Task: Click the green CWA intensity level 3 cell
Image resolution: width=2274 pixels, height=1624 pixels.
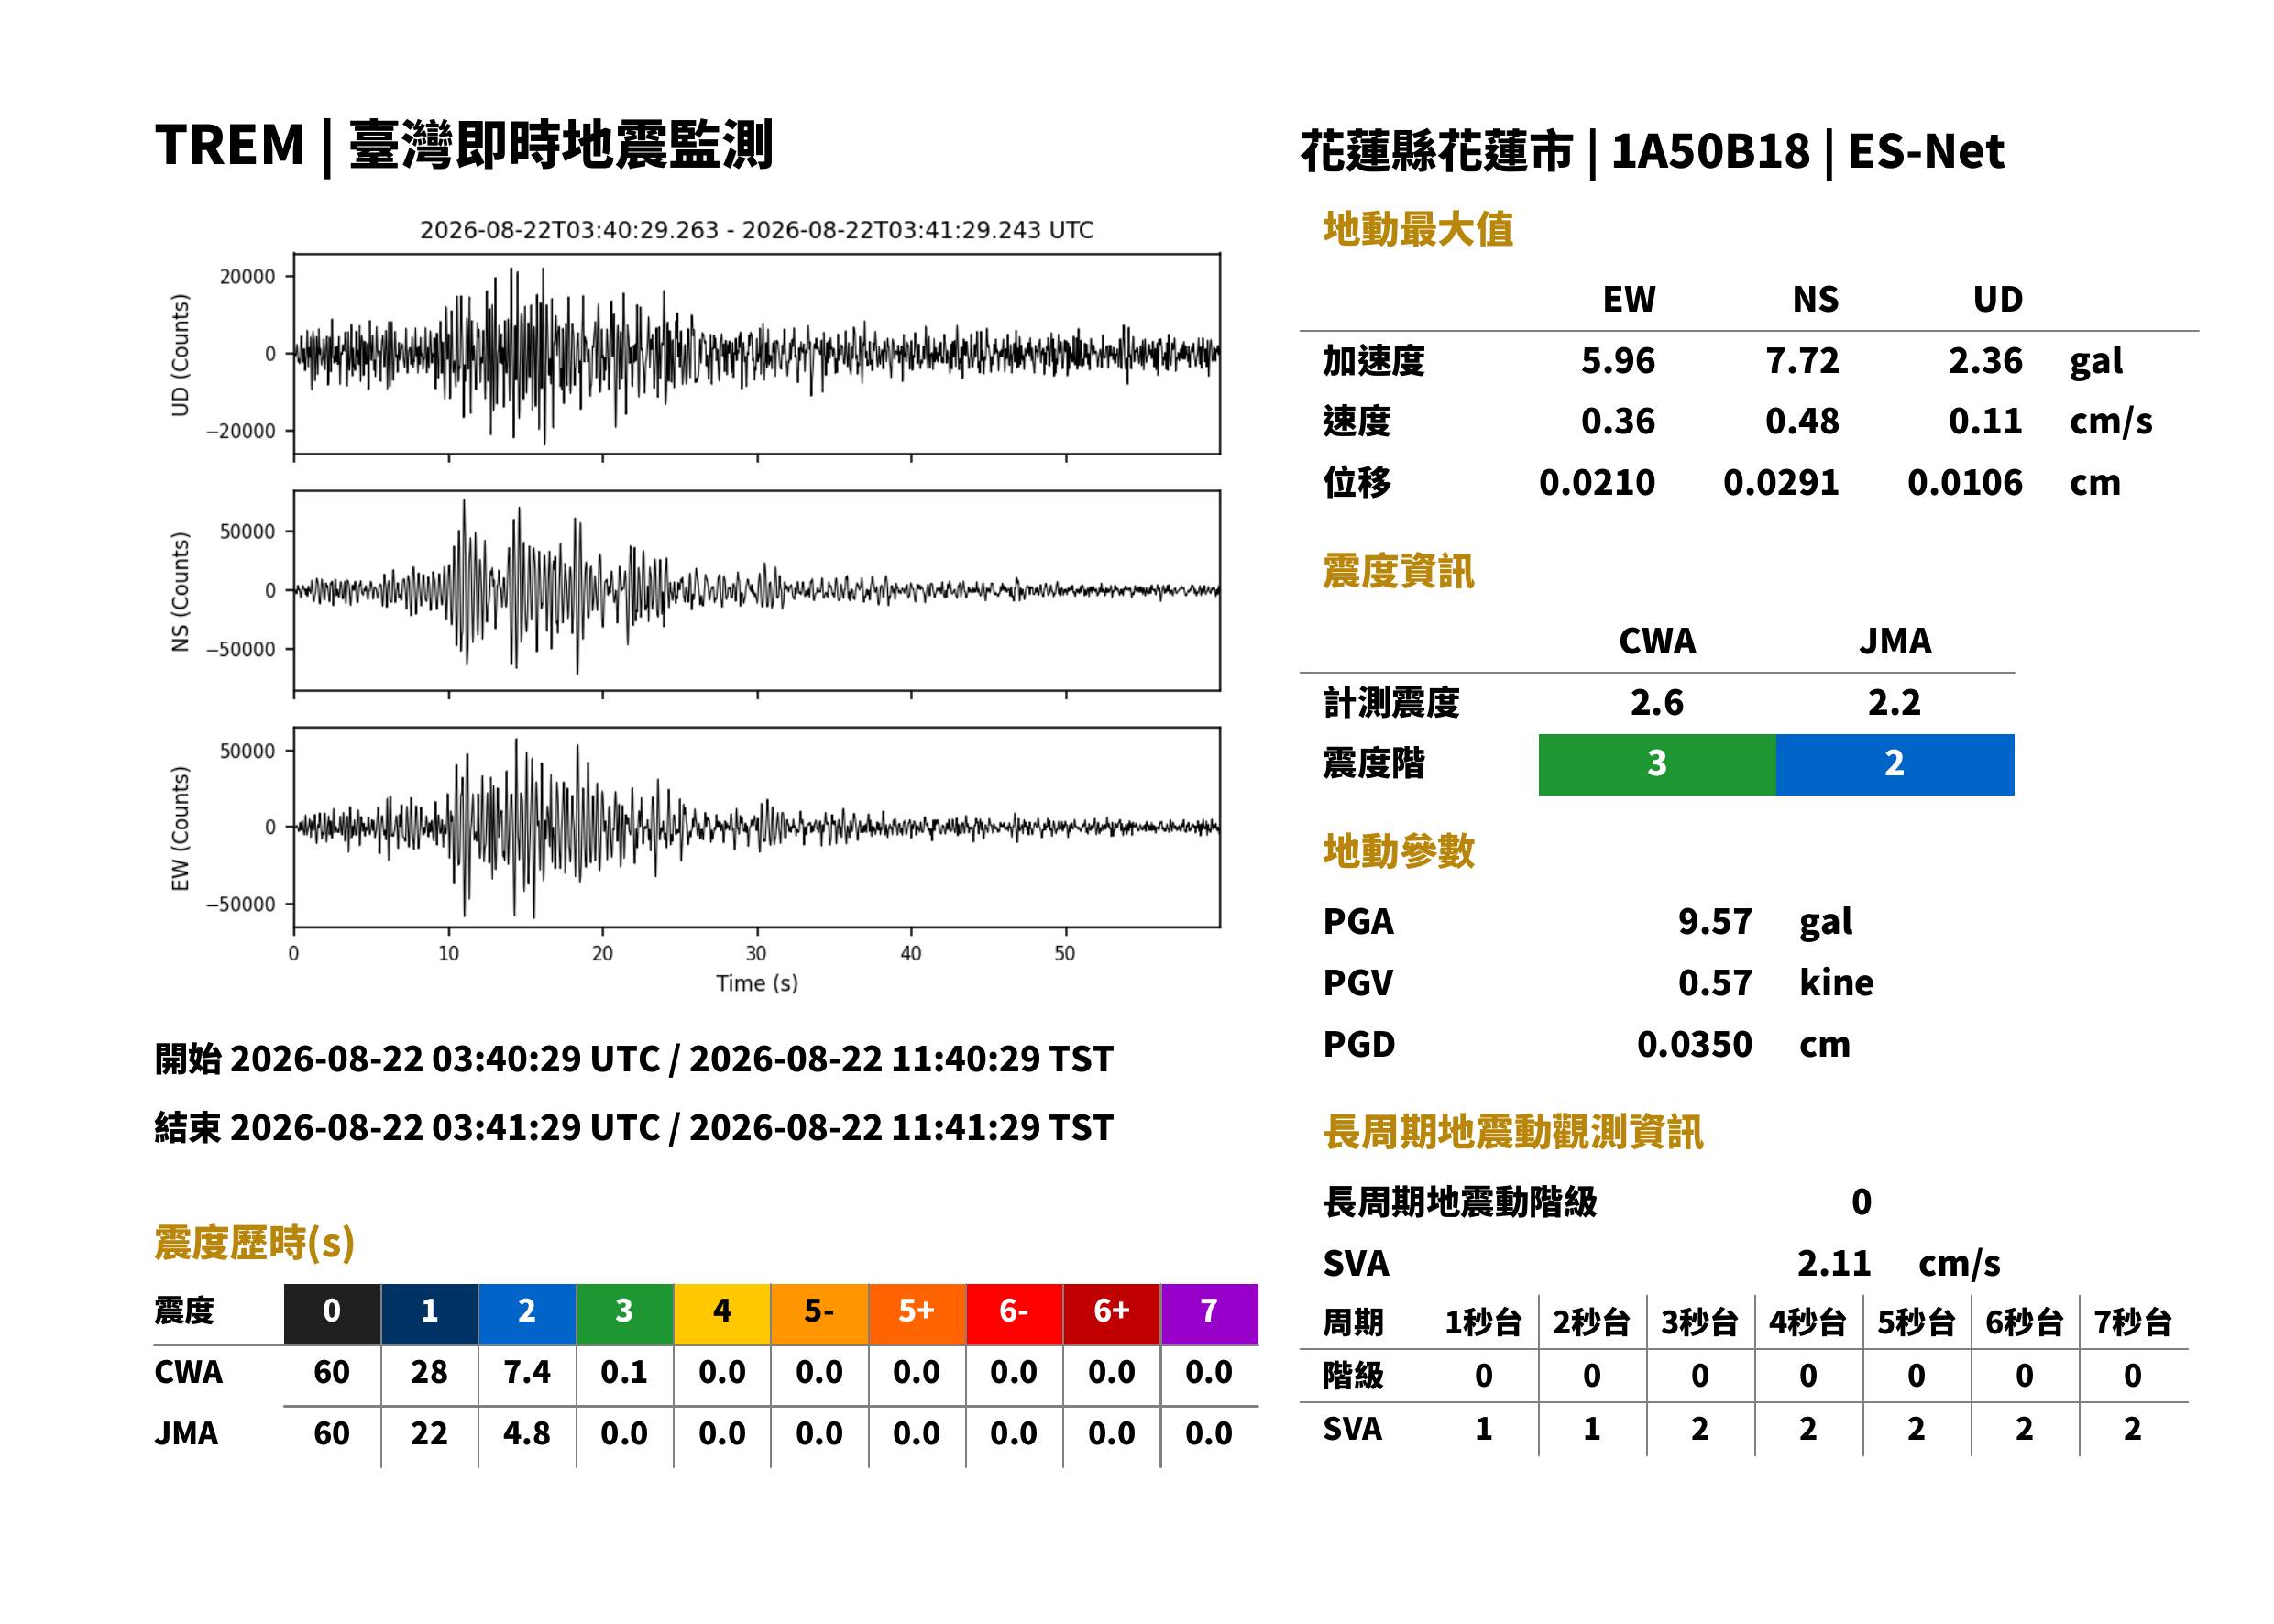Action: pos(1657,764)
